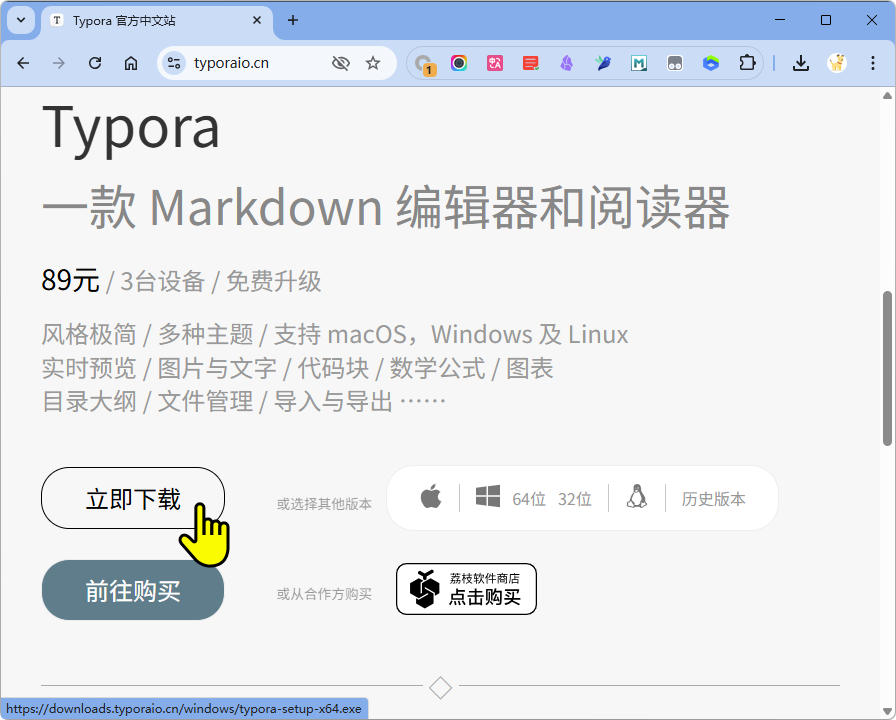The height and width of the screenshot is (720, 896).
Task: Go to the browser home page
Action: pos(131,63)
